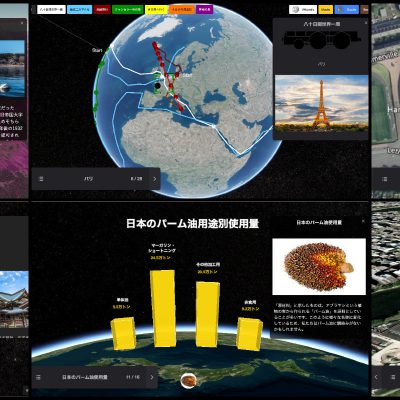Image resolution: width=400 pixels, height=400 pixels.
Task: Click the leftmost short yellow bar
Action: (x=123, y=333)
